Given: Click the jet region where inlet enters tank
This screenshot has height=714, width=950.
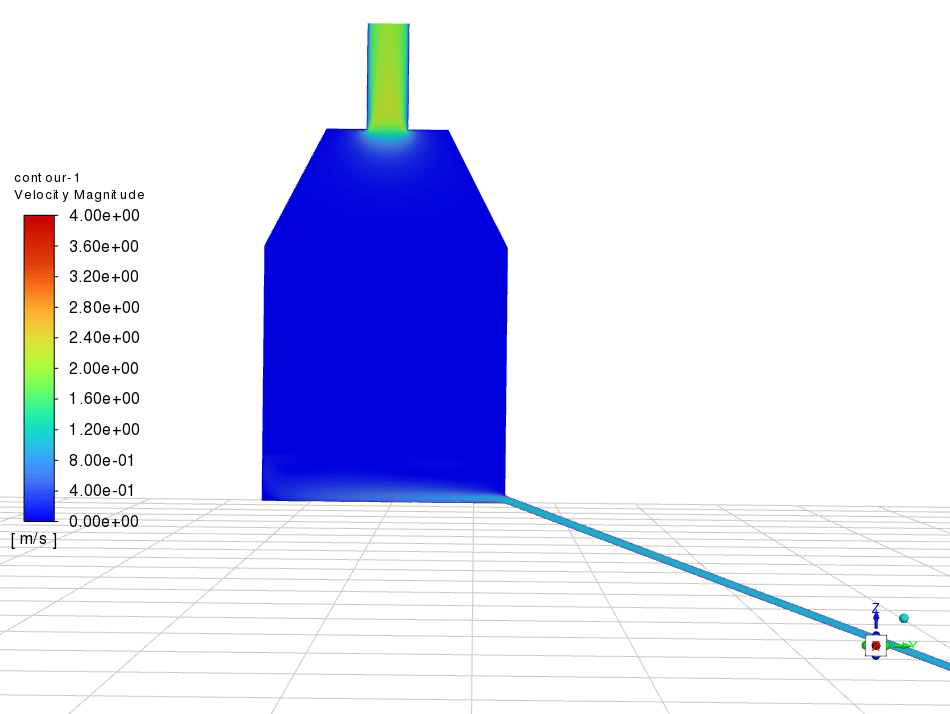Looking at the screenshot, I should click(388, 138).
